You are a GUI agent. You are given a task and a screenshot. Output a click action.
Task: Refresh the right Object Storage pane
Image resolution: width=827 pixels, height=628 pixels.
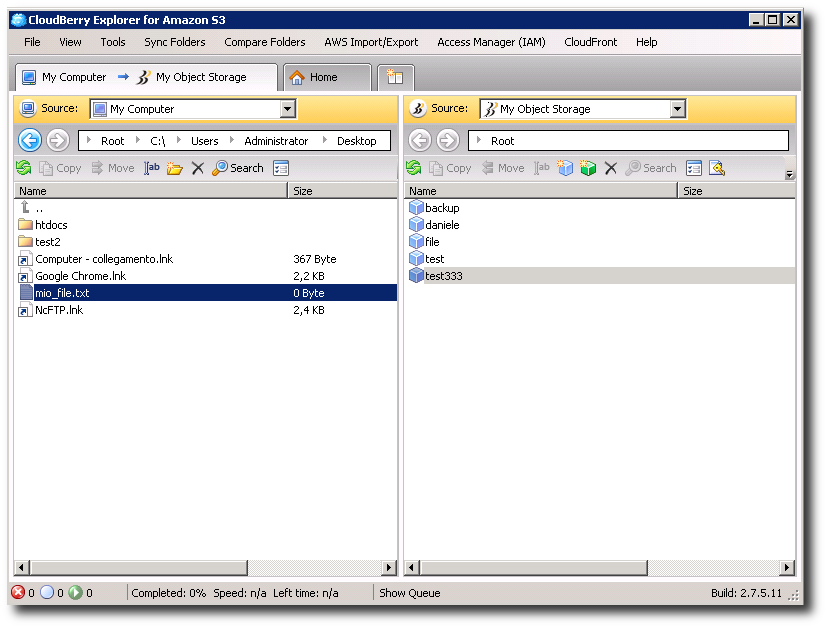pos(414,168)
